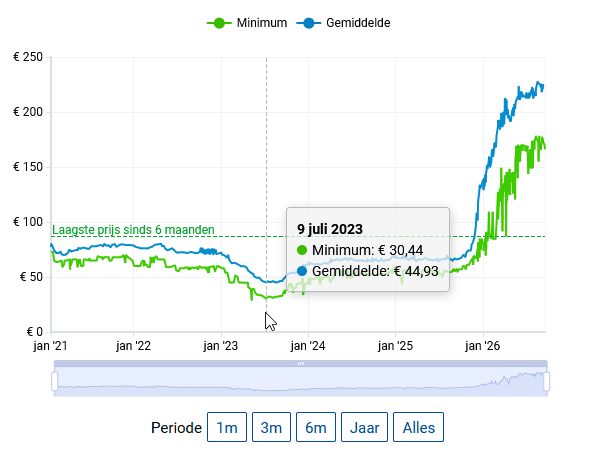Click the jan '22 axis label
This screenshot has height=465, width=596.
click(x=133, y=346)
